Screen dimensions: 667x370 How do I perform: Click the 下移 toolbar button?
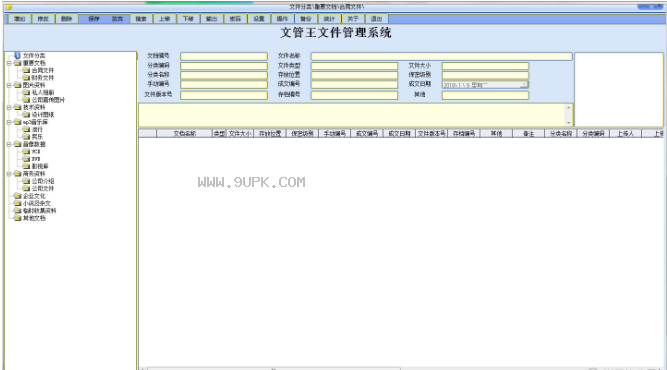click(188, 19)
